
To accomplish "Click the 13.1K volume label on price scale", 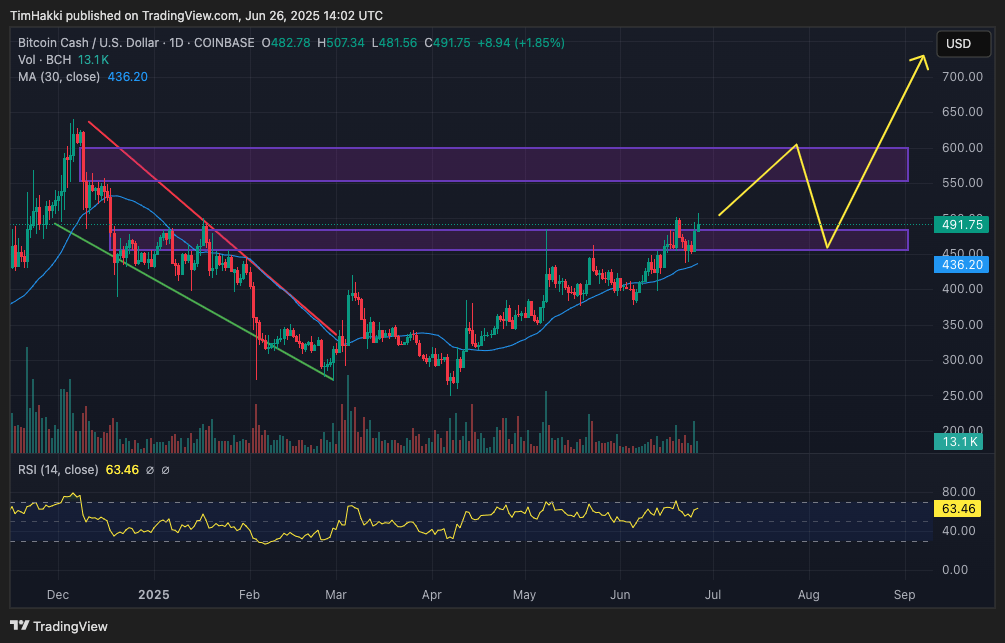I will (960, 441).
